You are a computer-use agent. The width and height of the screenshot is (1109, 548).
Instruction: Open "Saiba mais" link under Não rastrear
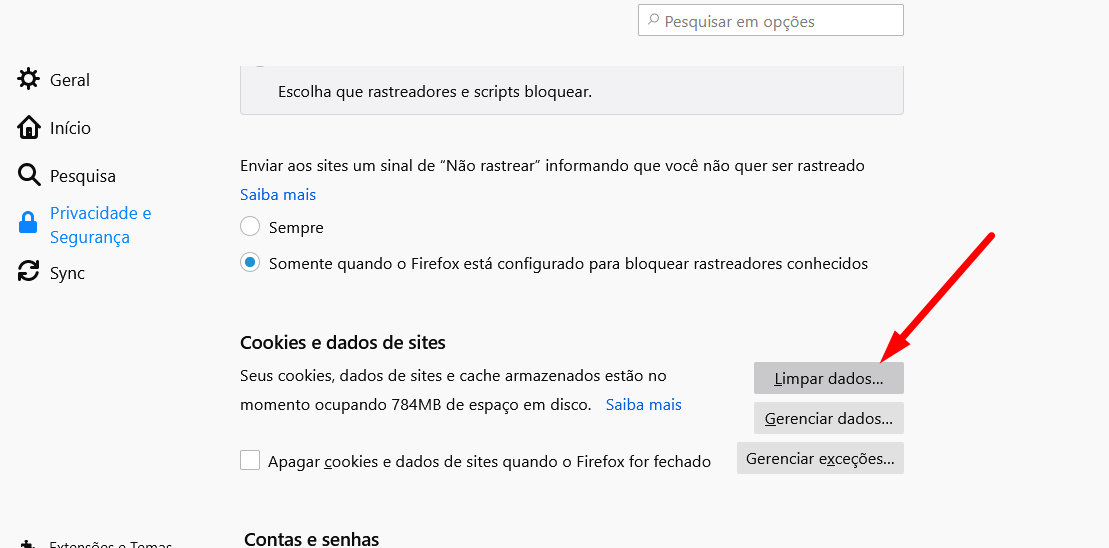pyautogui.click(x=278, y=194)
